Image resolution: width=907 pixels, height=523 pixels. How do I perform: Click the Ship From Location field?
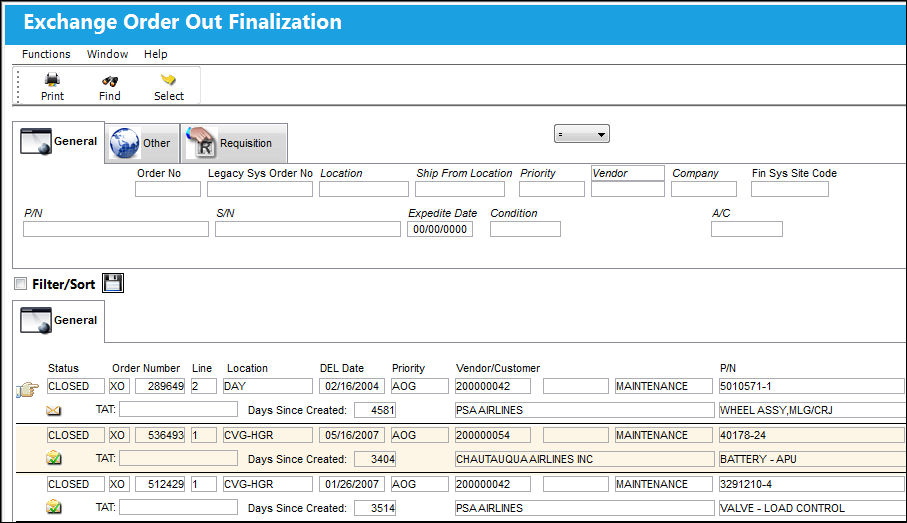coord(460,189)
